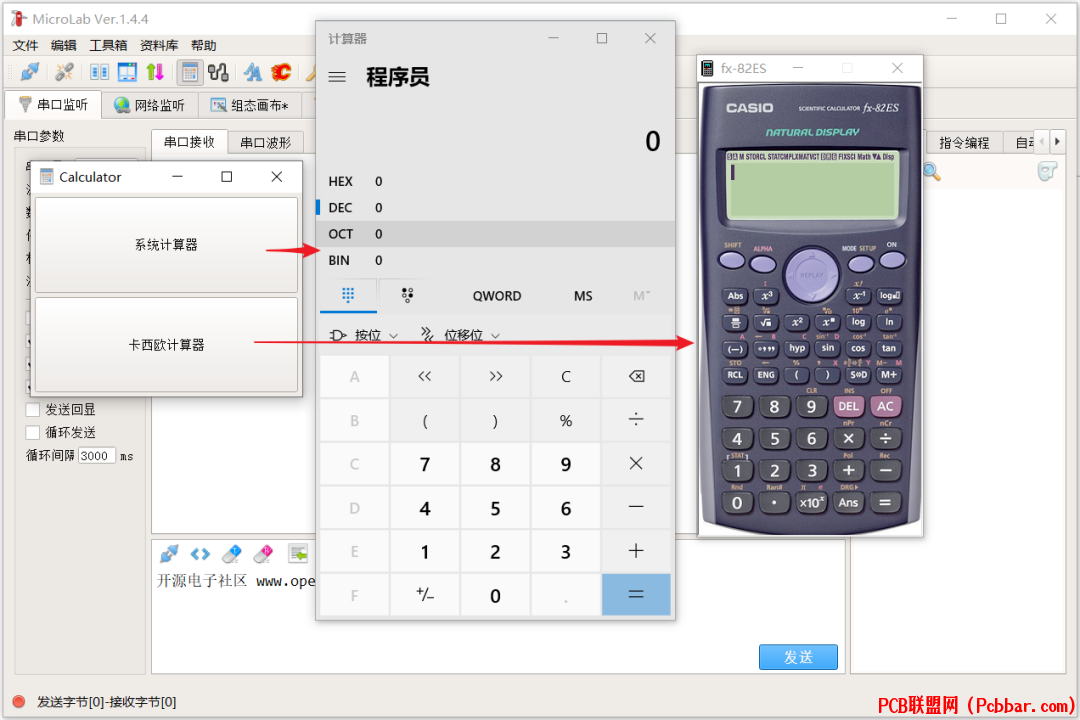The height and width of the screenshot is (720, 1080).
Task: Click the plug icon above the send text box
Action: pyautogui.click(x=169, y=553)
